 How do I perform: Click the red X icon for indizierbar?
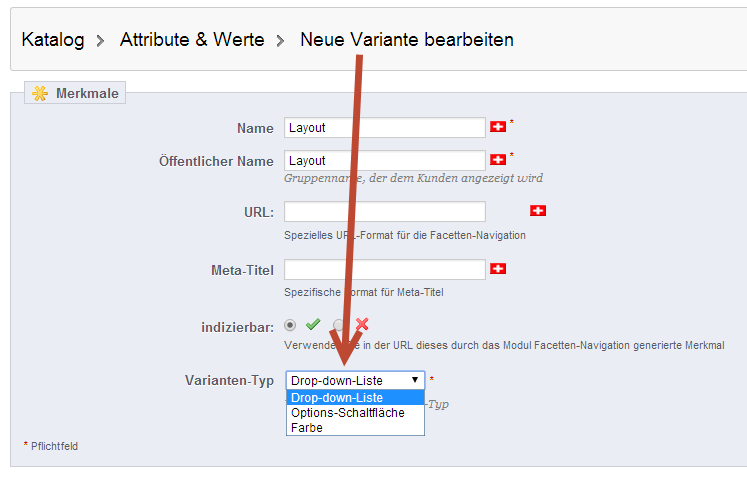tap(362, 325)
